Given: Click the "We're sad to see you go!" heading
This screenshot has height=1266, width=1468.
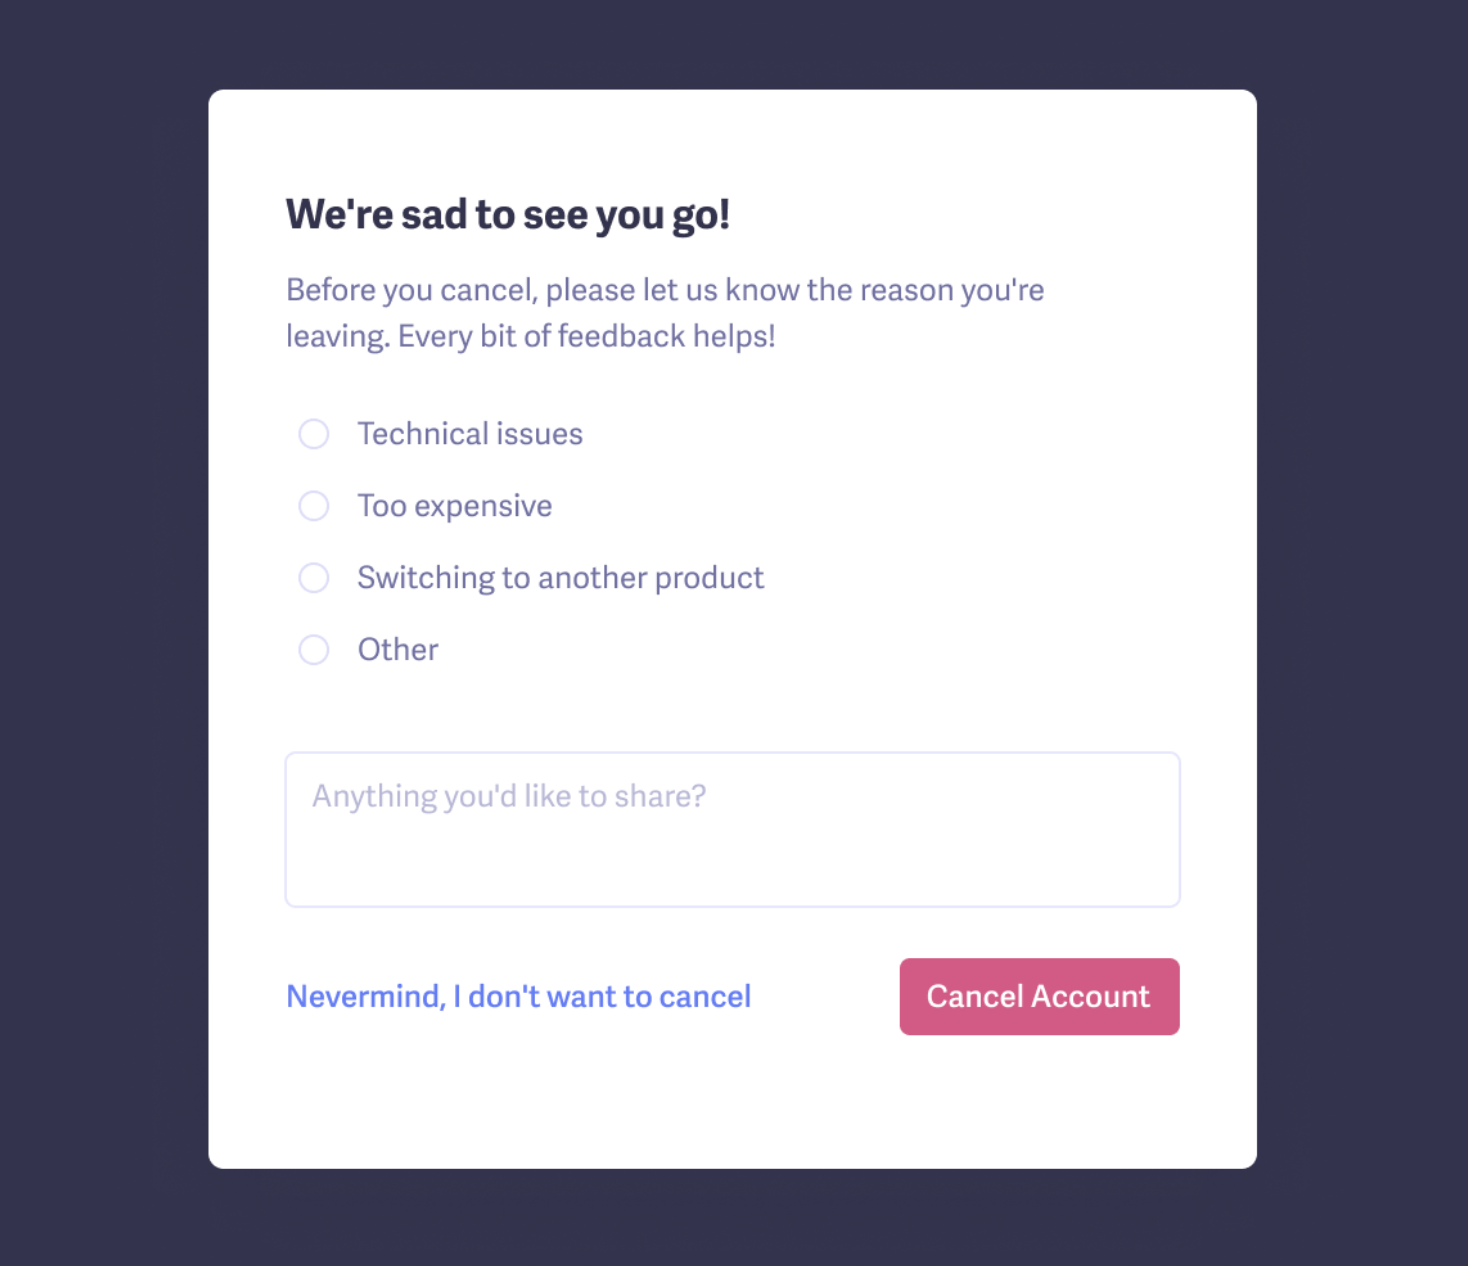Looking at the screenshot, I should pos(508,214).
